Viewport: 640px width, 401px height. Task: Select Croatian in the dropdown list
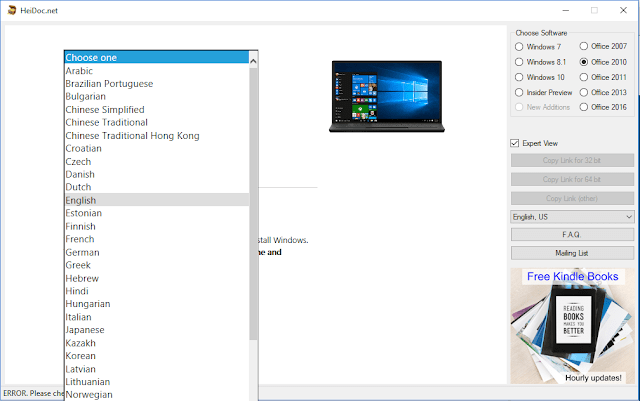[157, 148]
